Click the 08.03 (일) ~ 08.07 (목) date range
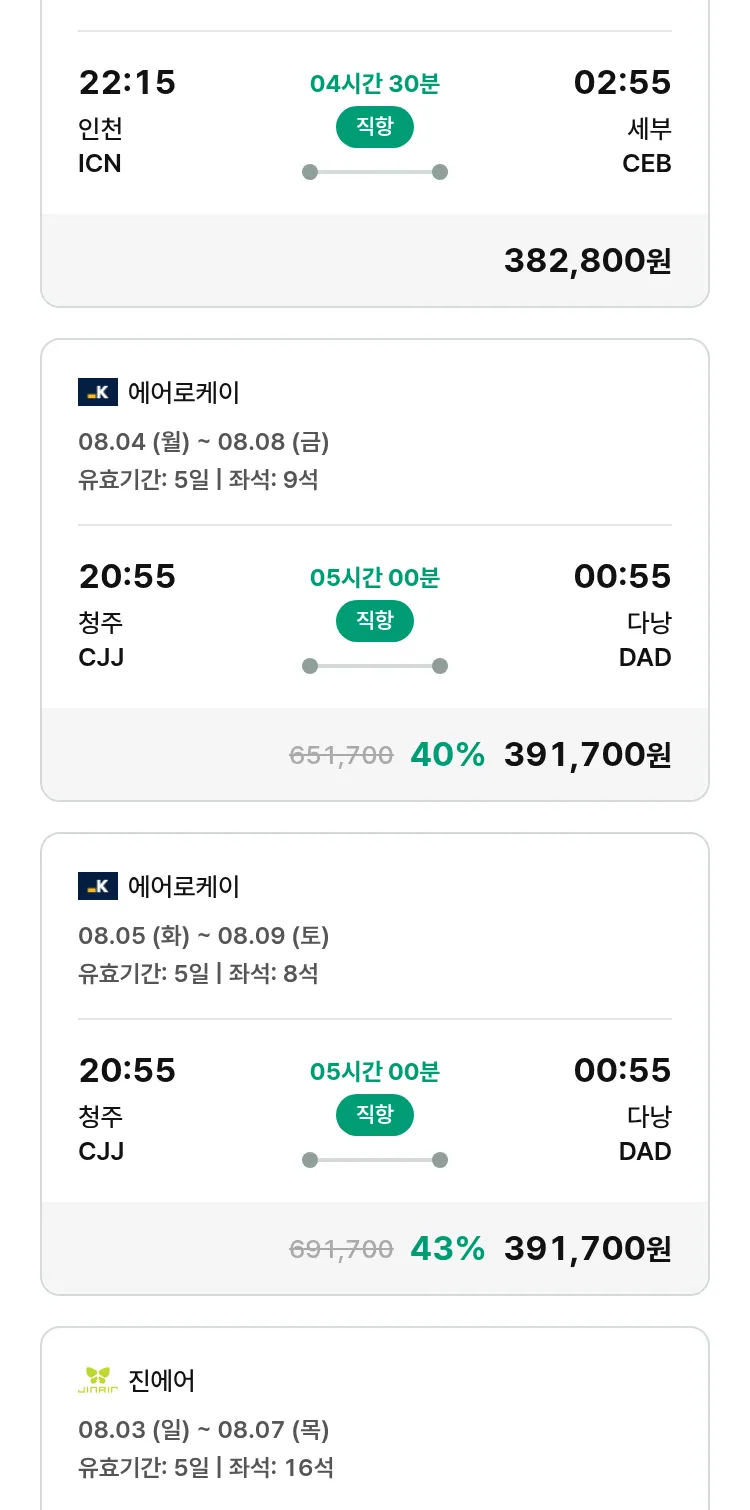 pos(204,1430)
